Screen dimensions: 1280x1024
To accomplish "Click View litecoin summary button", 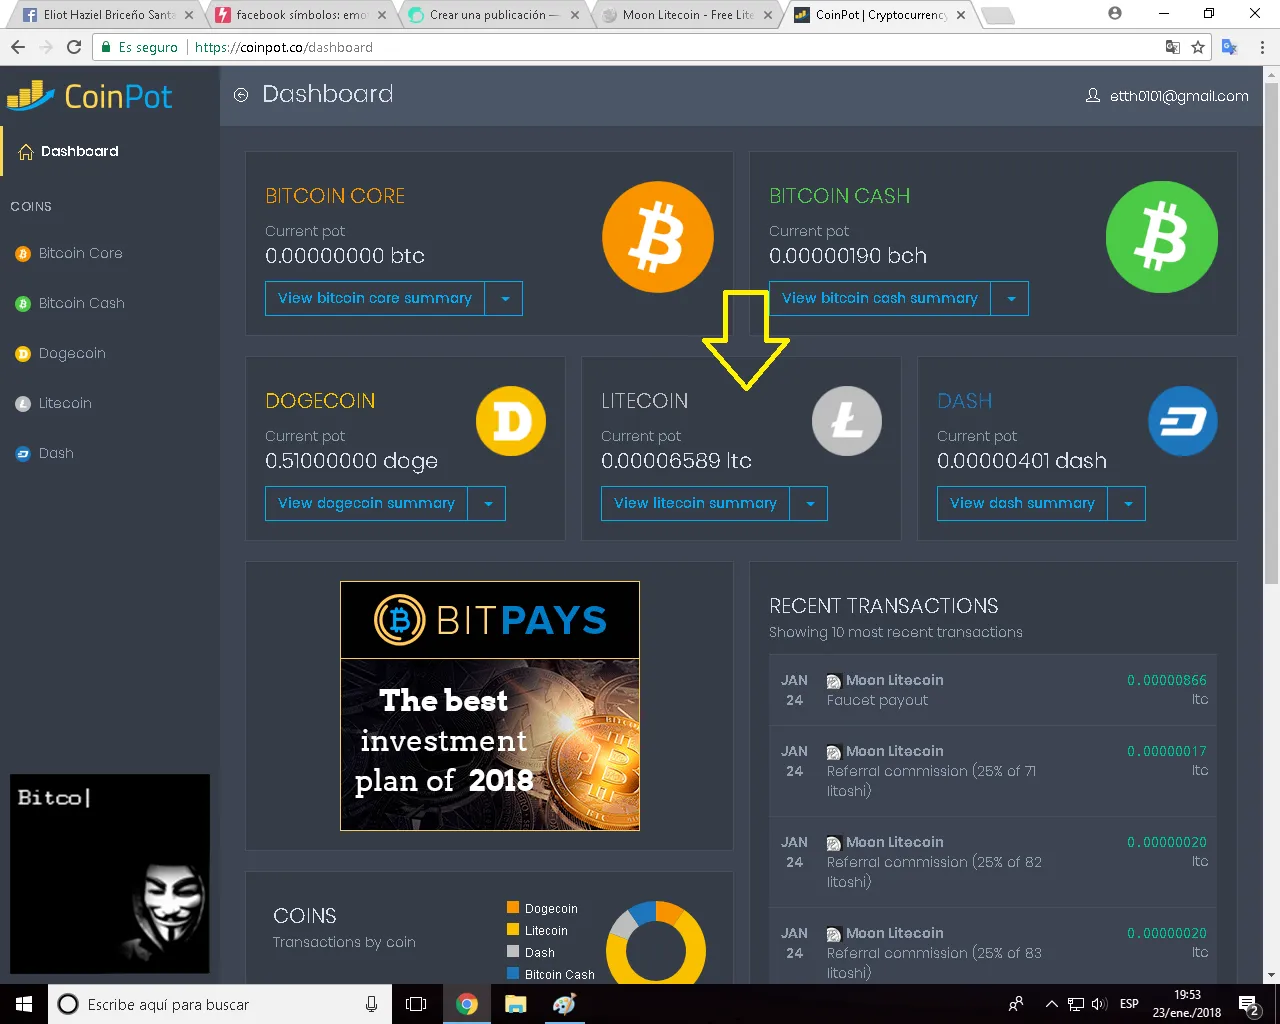I will pyautogui.click(x=695, y=503).
